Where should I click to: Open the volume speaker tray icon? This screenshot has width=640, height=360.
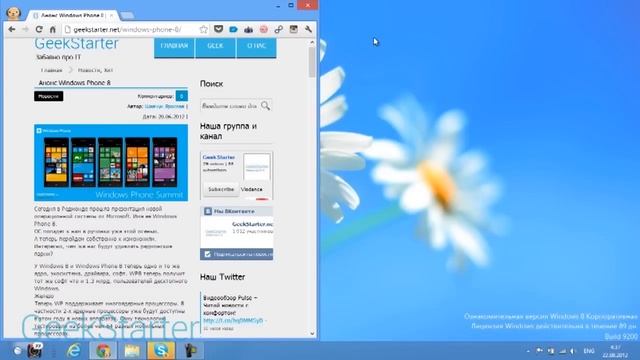[x=573, y=351]
